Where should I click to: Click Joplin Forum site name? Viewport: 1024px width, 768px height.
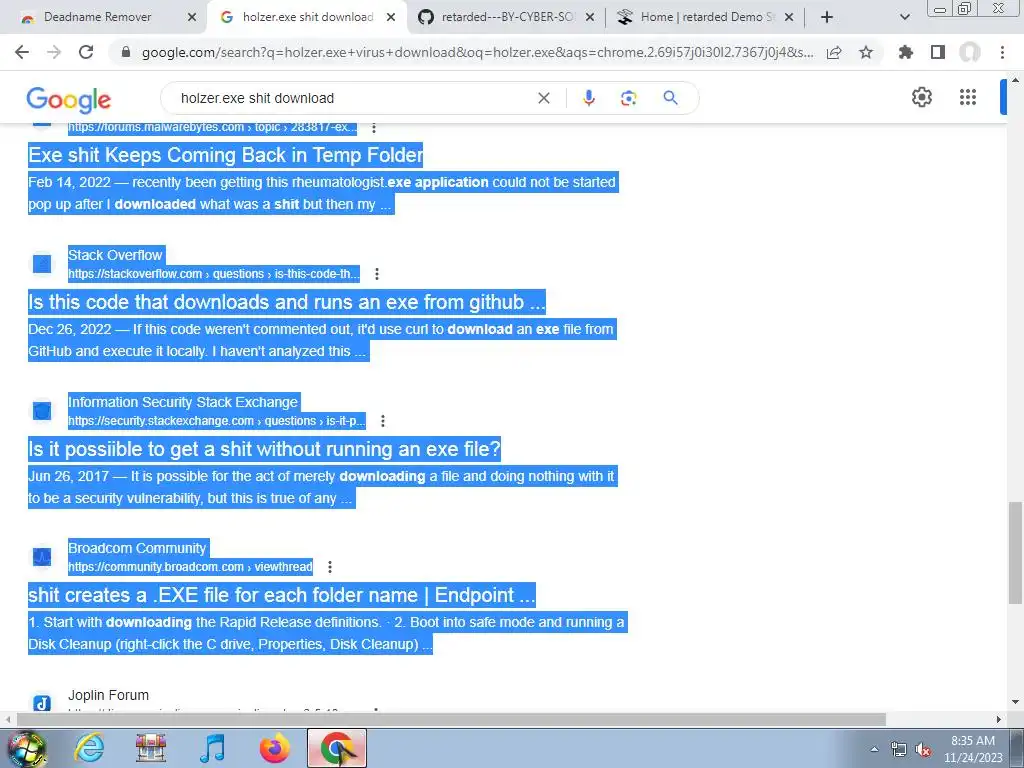(x=108, y=695)
